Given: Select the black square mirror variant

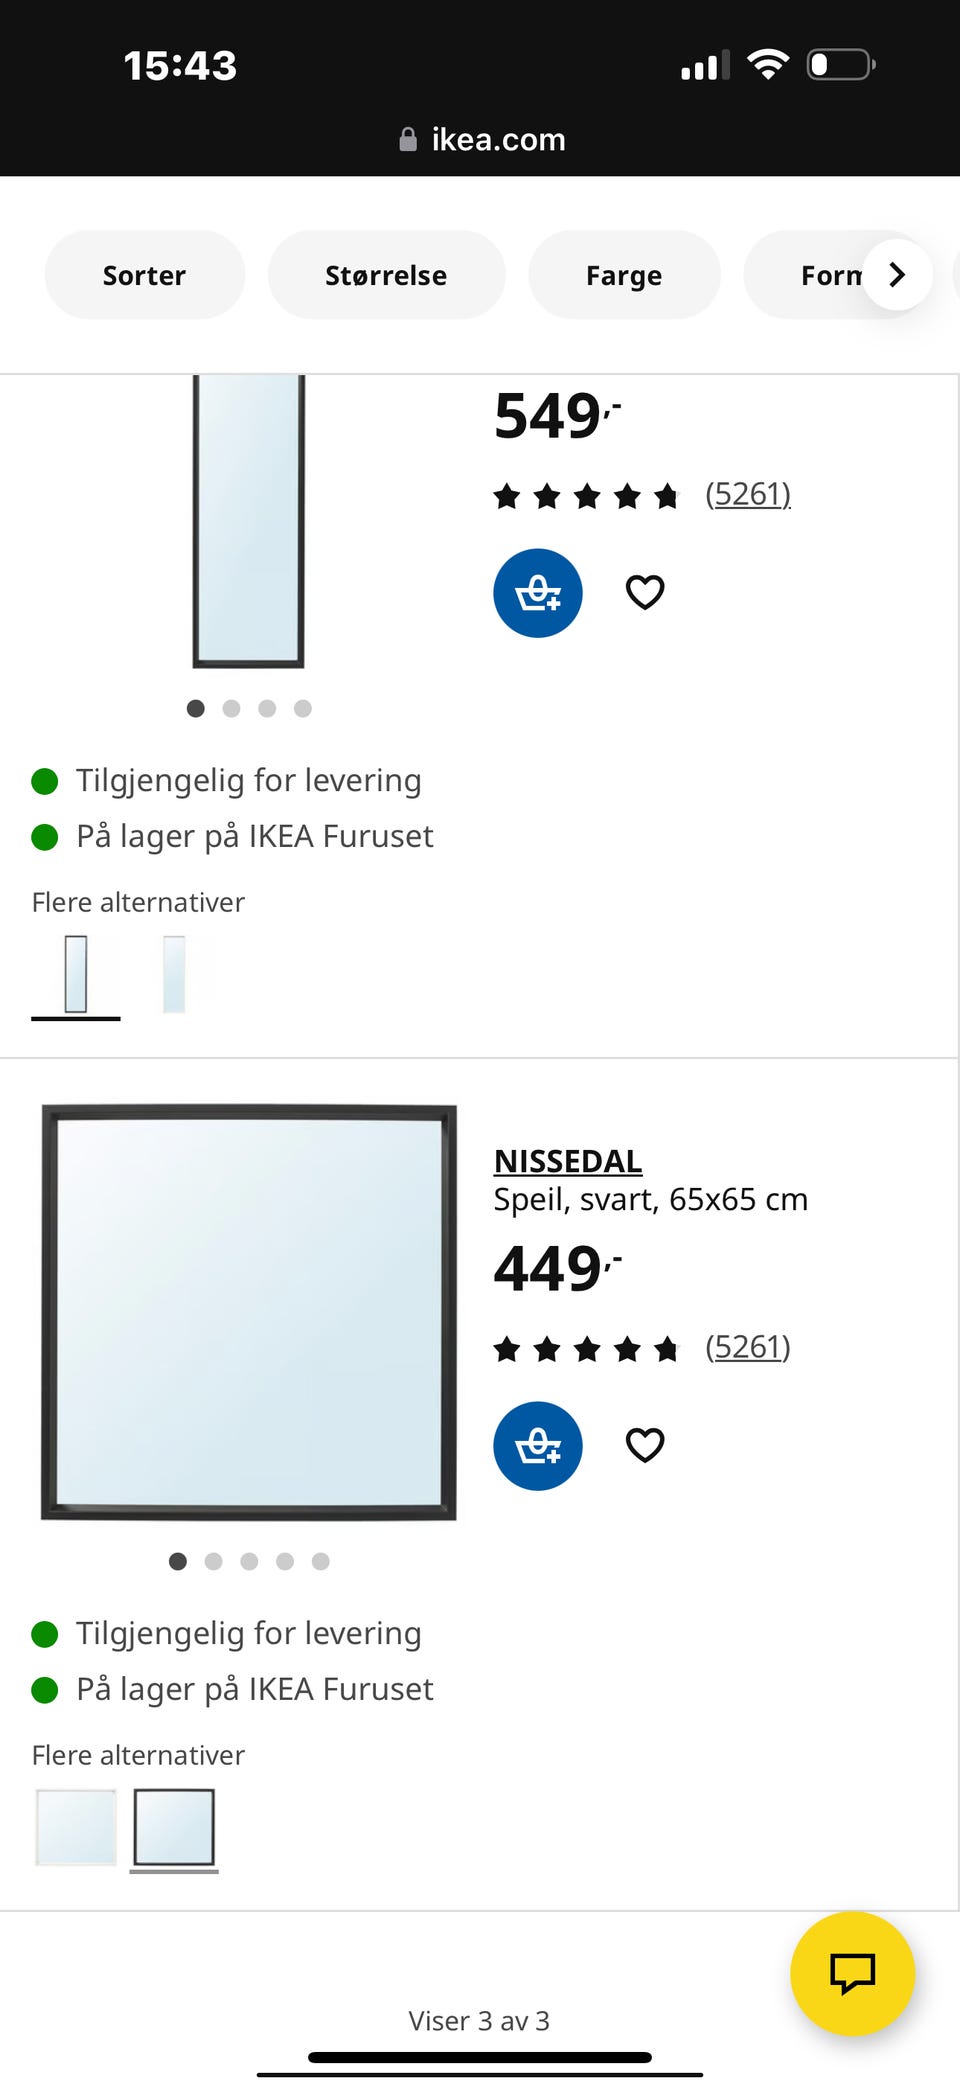Looking at the screenshot, I should tap(174, 1827).
